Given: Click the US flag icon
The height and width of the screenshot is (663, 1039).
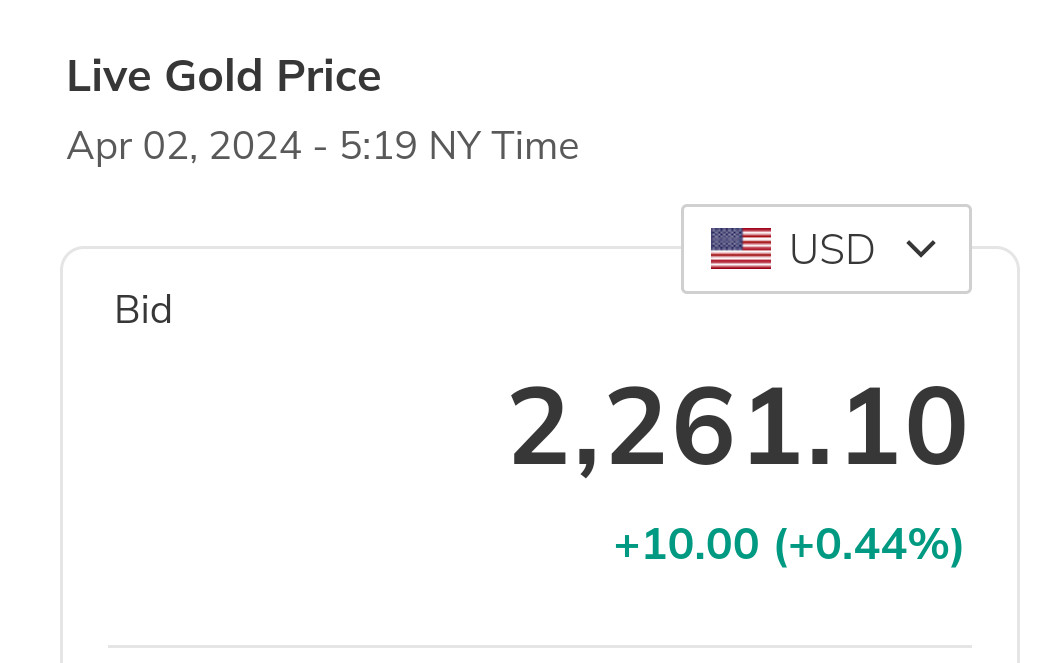Looking at the screenshot, I should tap(740, 249).
